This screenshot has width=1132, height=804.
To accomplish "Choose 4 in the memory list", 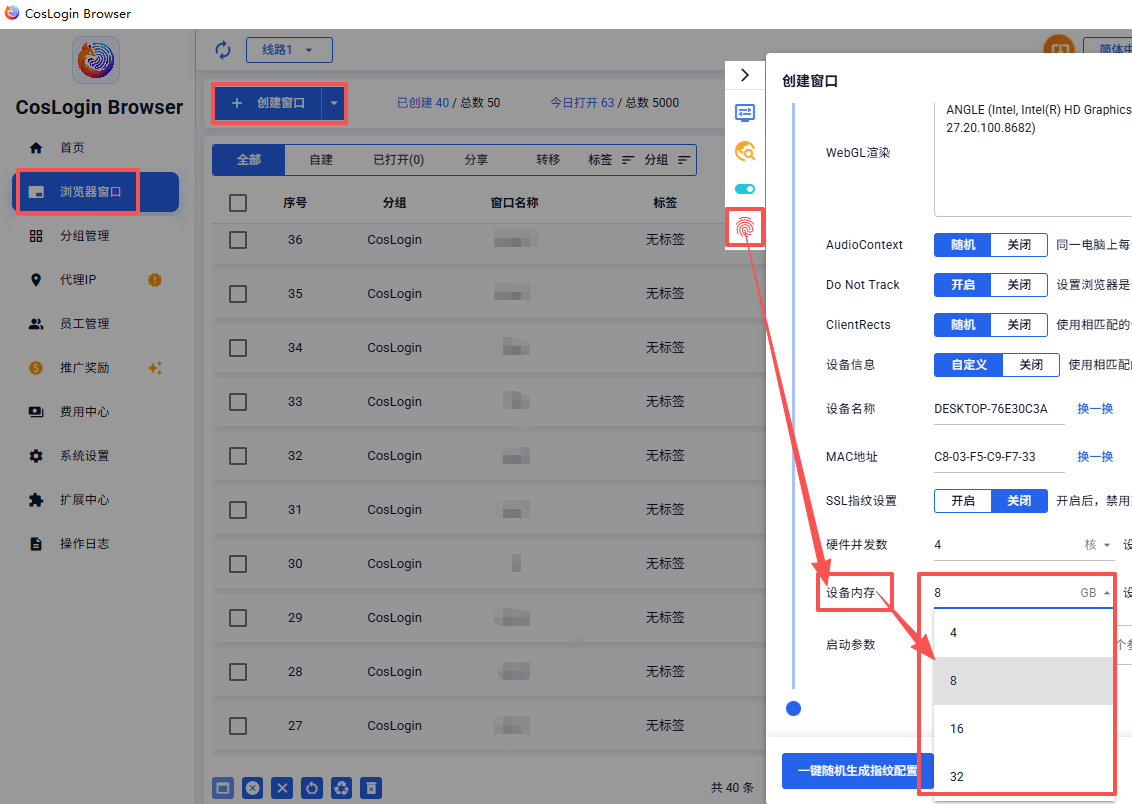I will [1023, 633].
